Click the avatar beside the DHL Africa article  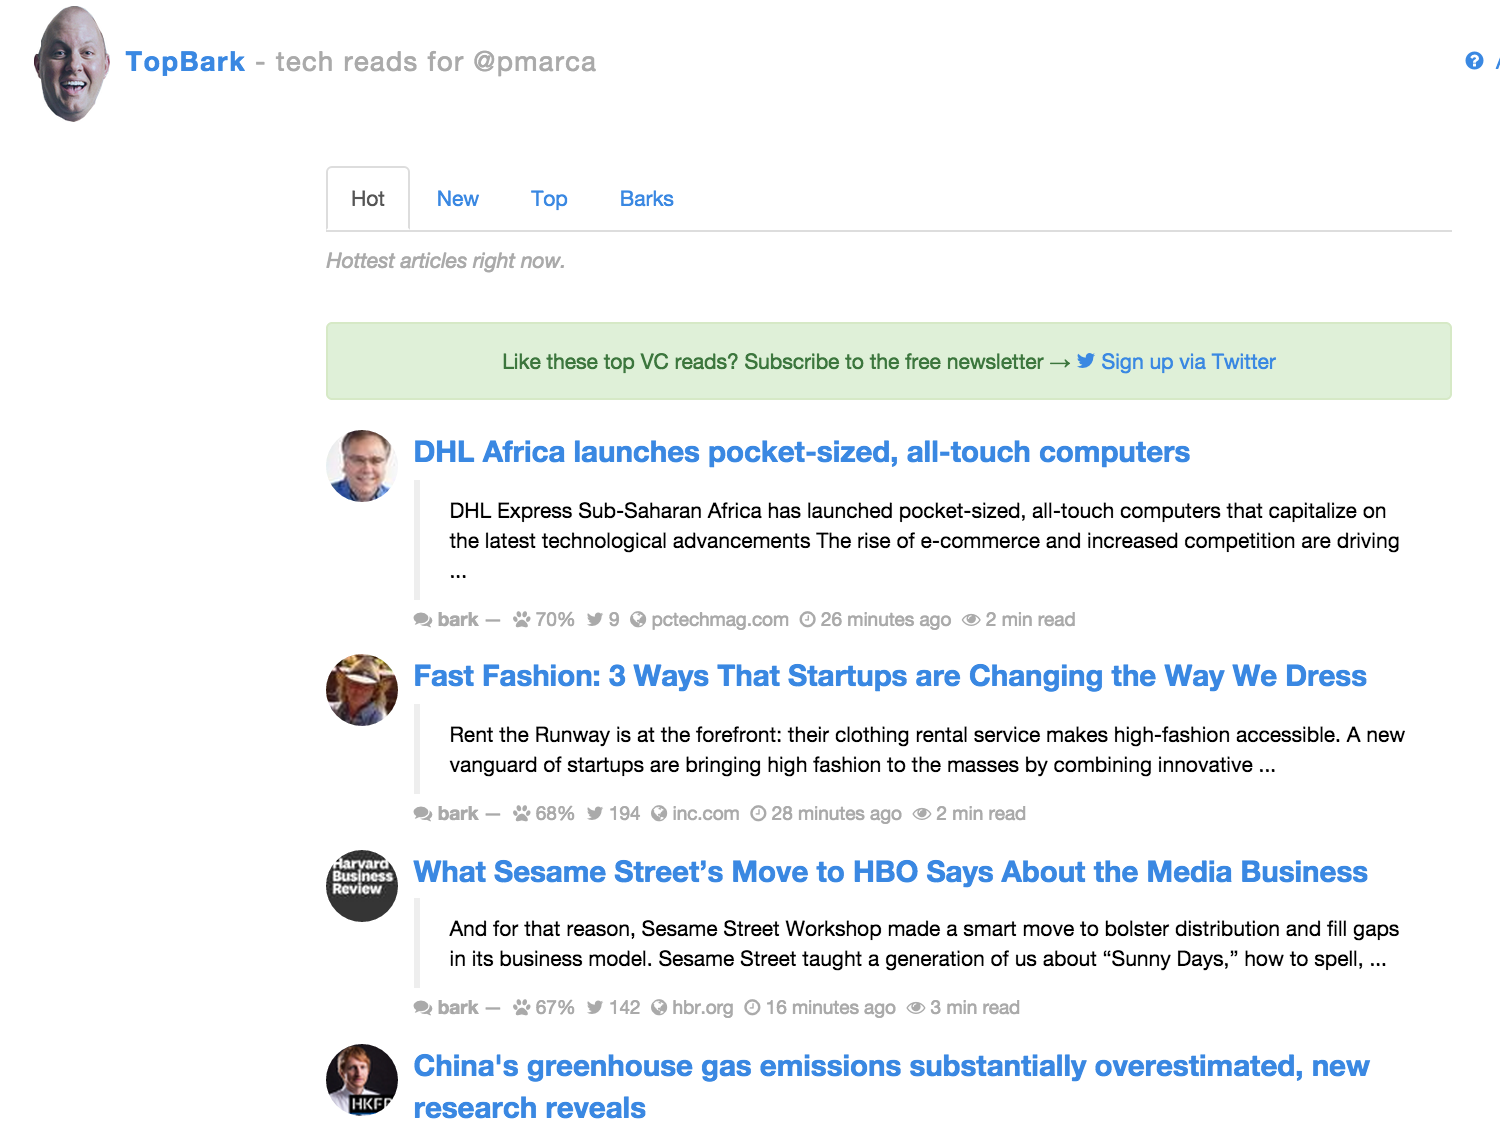tap(362, 466)
